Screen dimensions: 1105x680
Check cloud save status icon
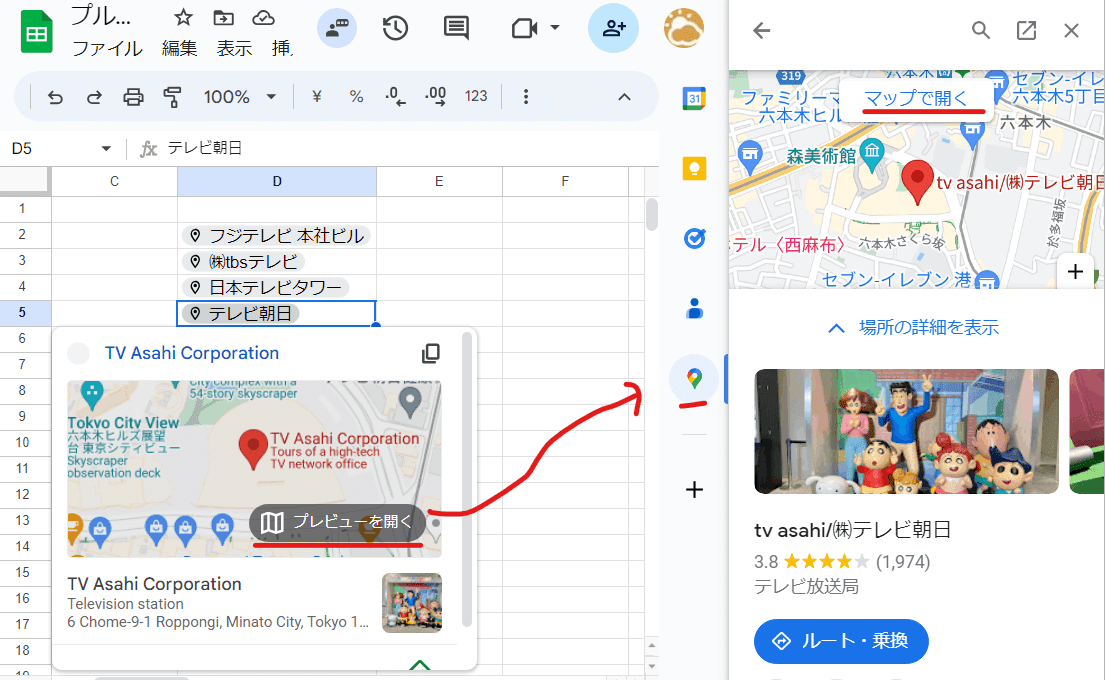264,18
